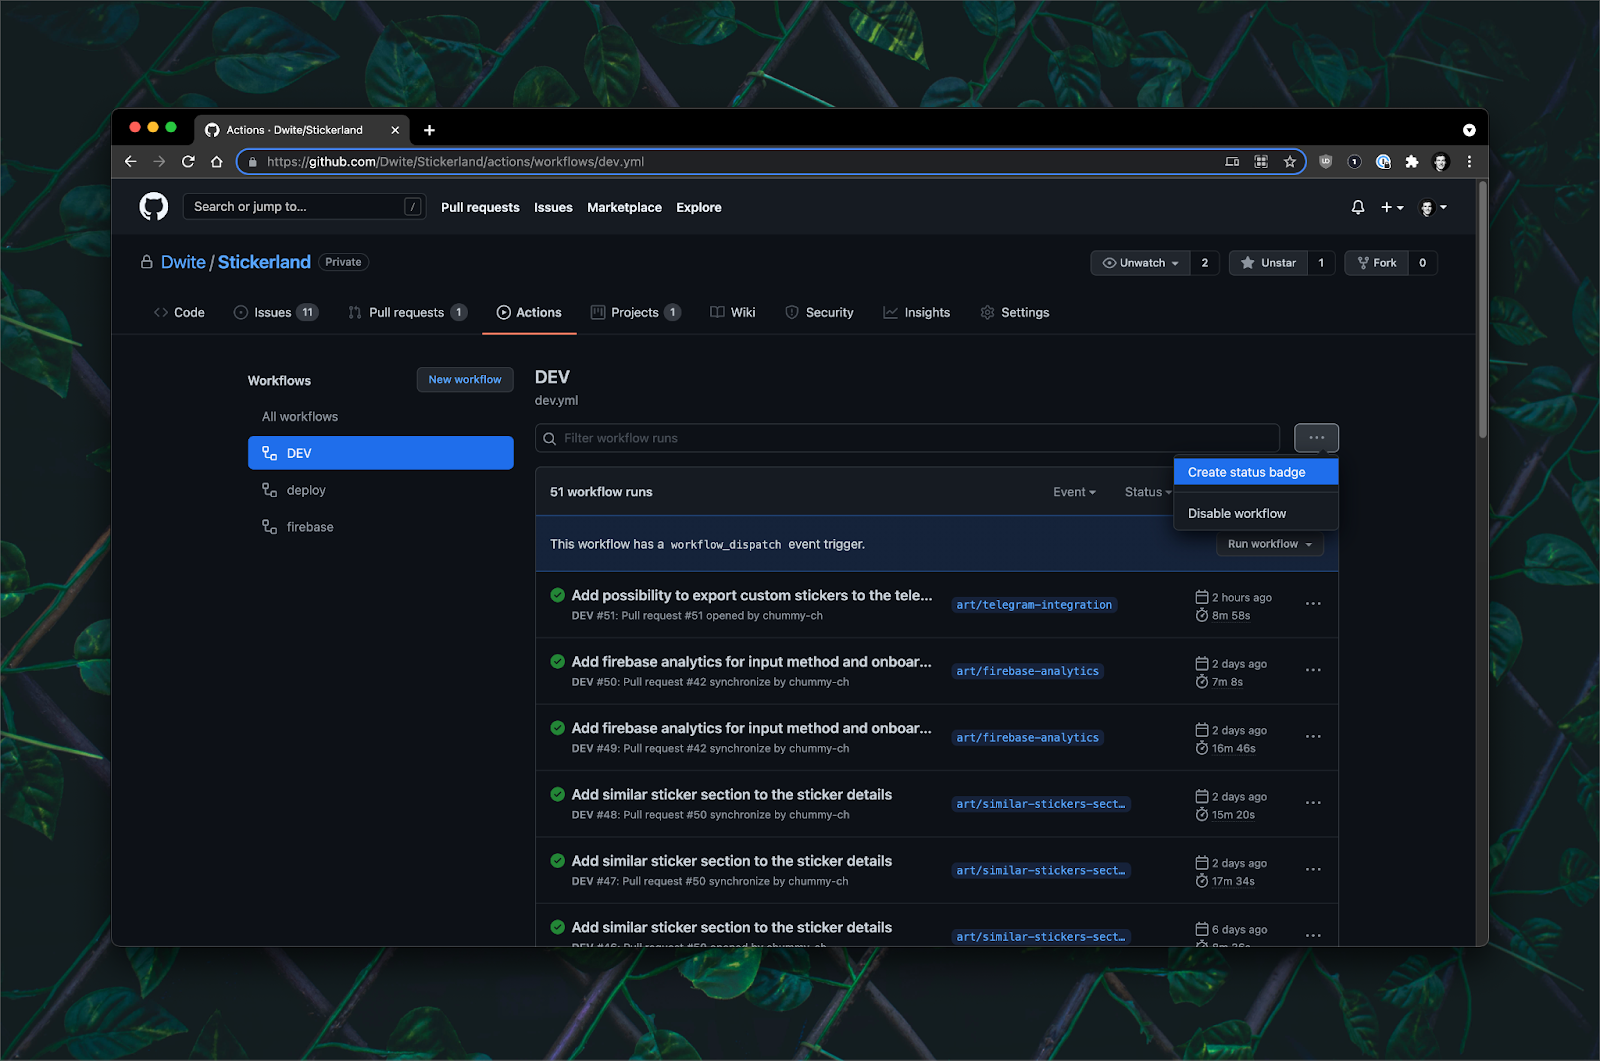Click success checkmark of run DEV #51

pos(558,595)
